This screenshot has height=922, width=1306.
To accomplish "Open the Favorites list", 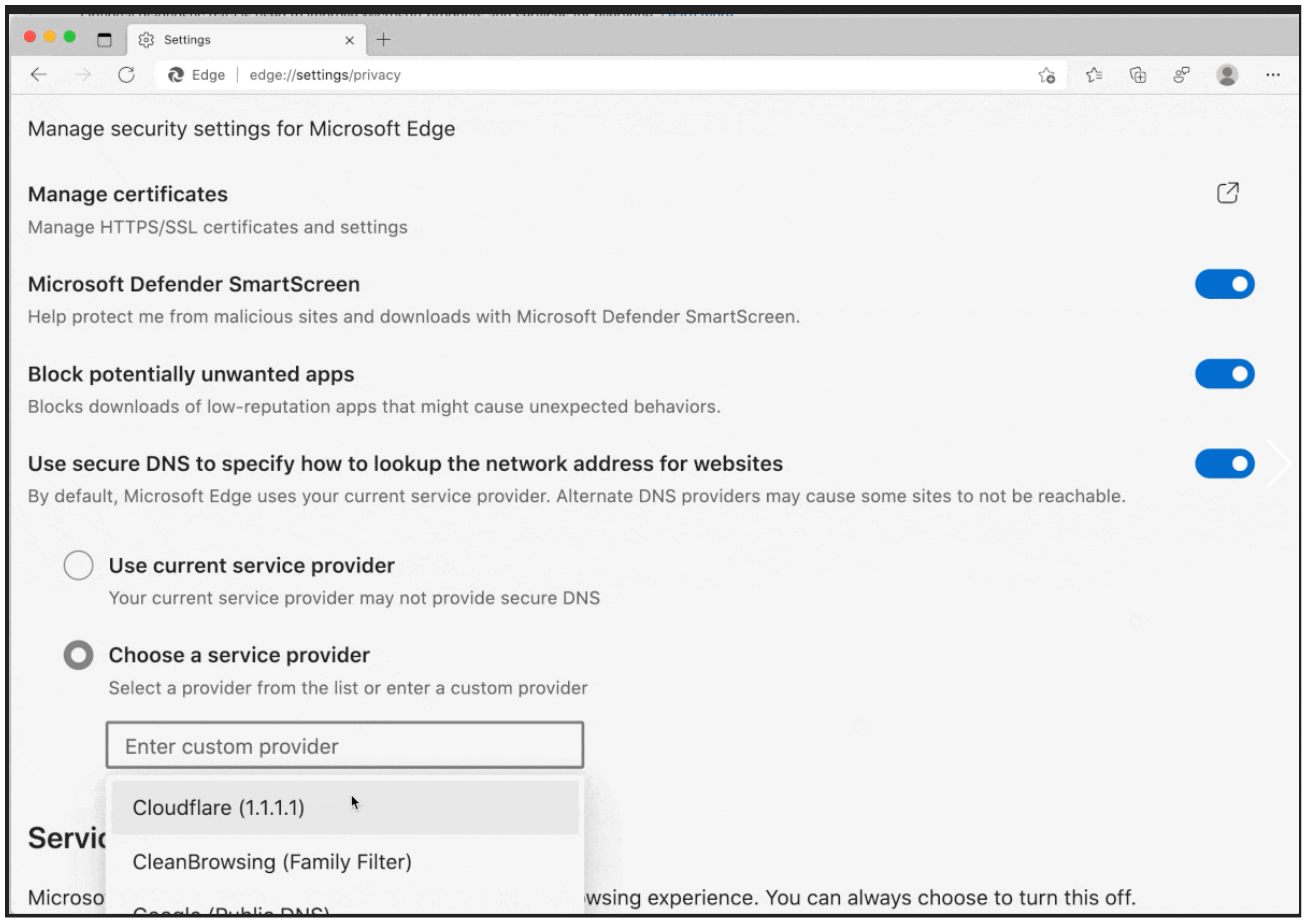I will 1092,74.
